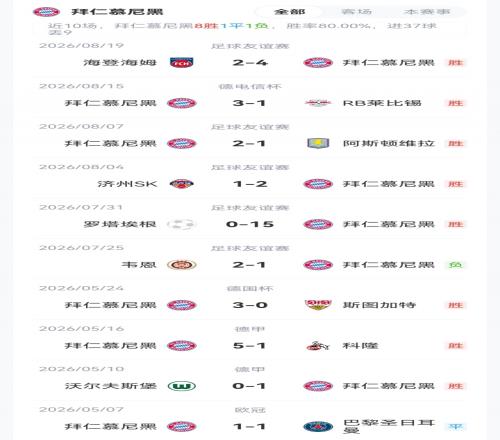
Task: Click the 斯图加特 (Stuttgart) crest
Action: pos(318,305)
